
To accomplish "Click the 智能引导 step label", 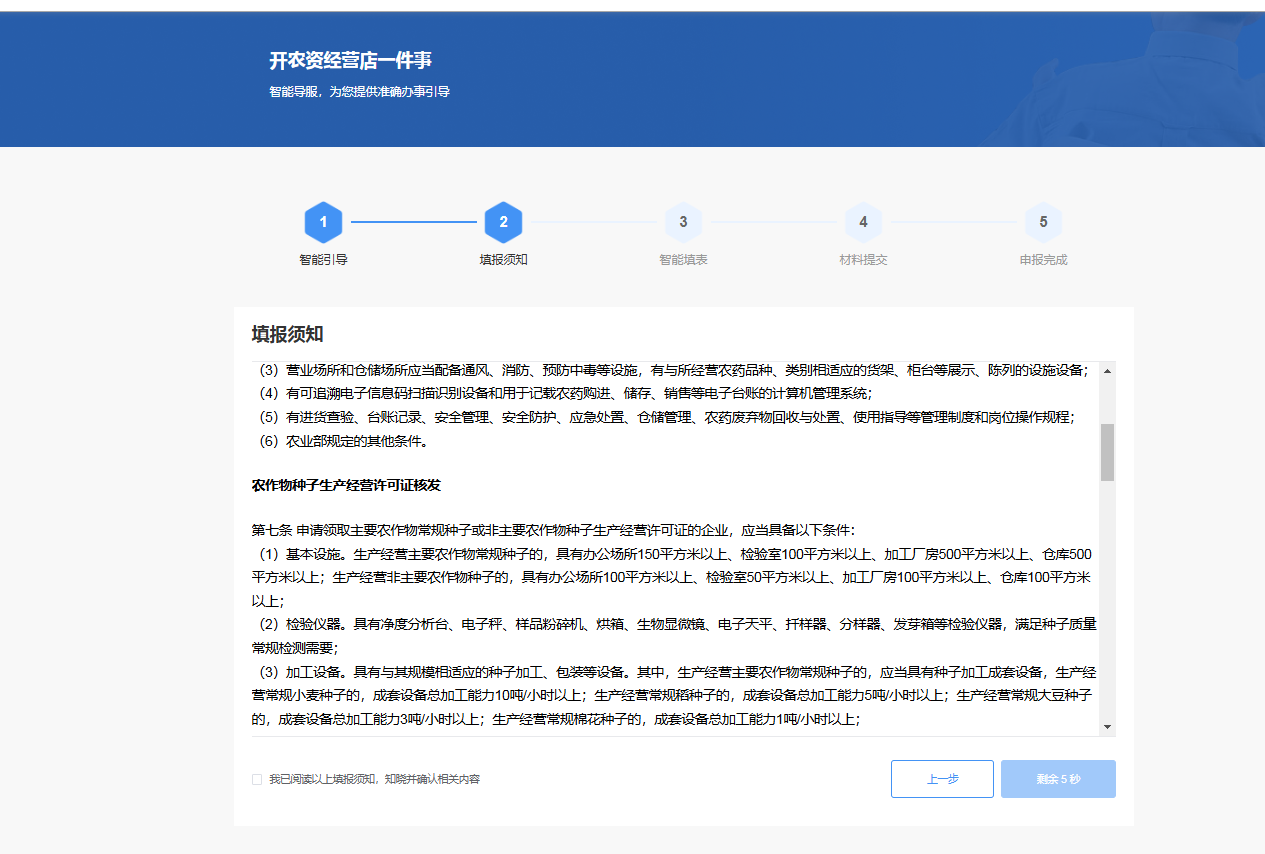I will pyautogui.click(x=323, y=260).
